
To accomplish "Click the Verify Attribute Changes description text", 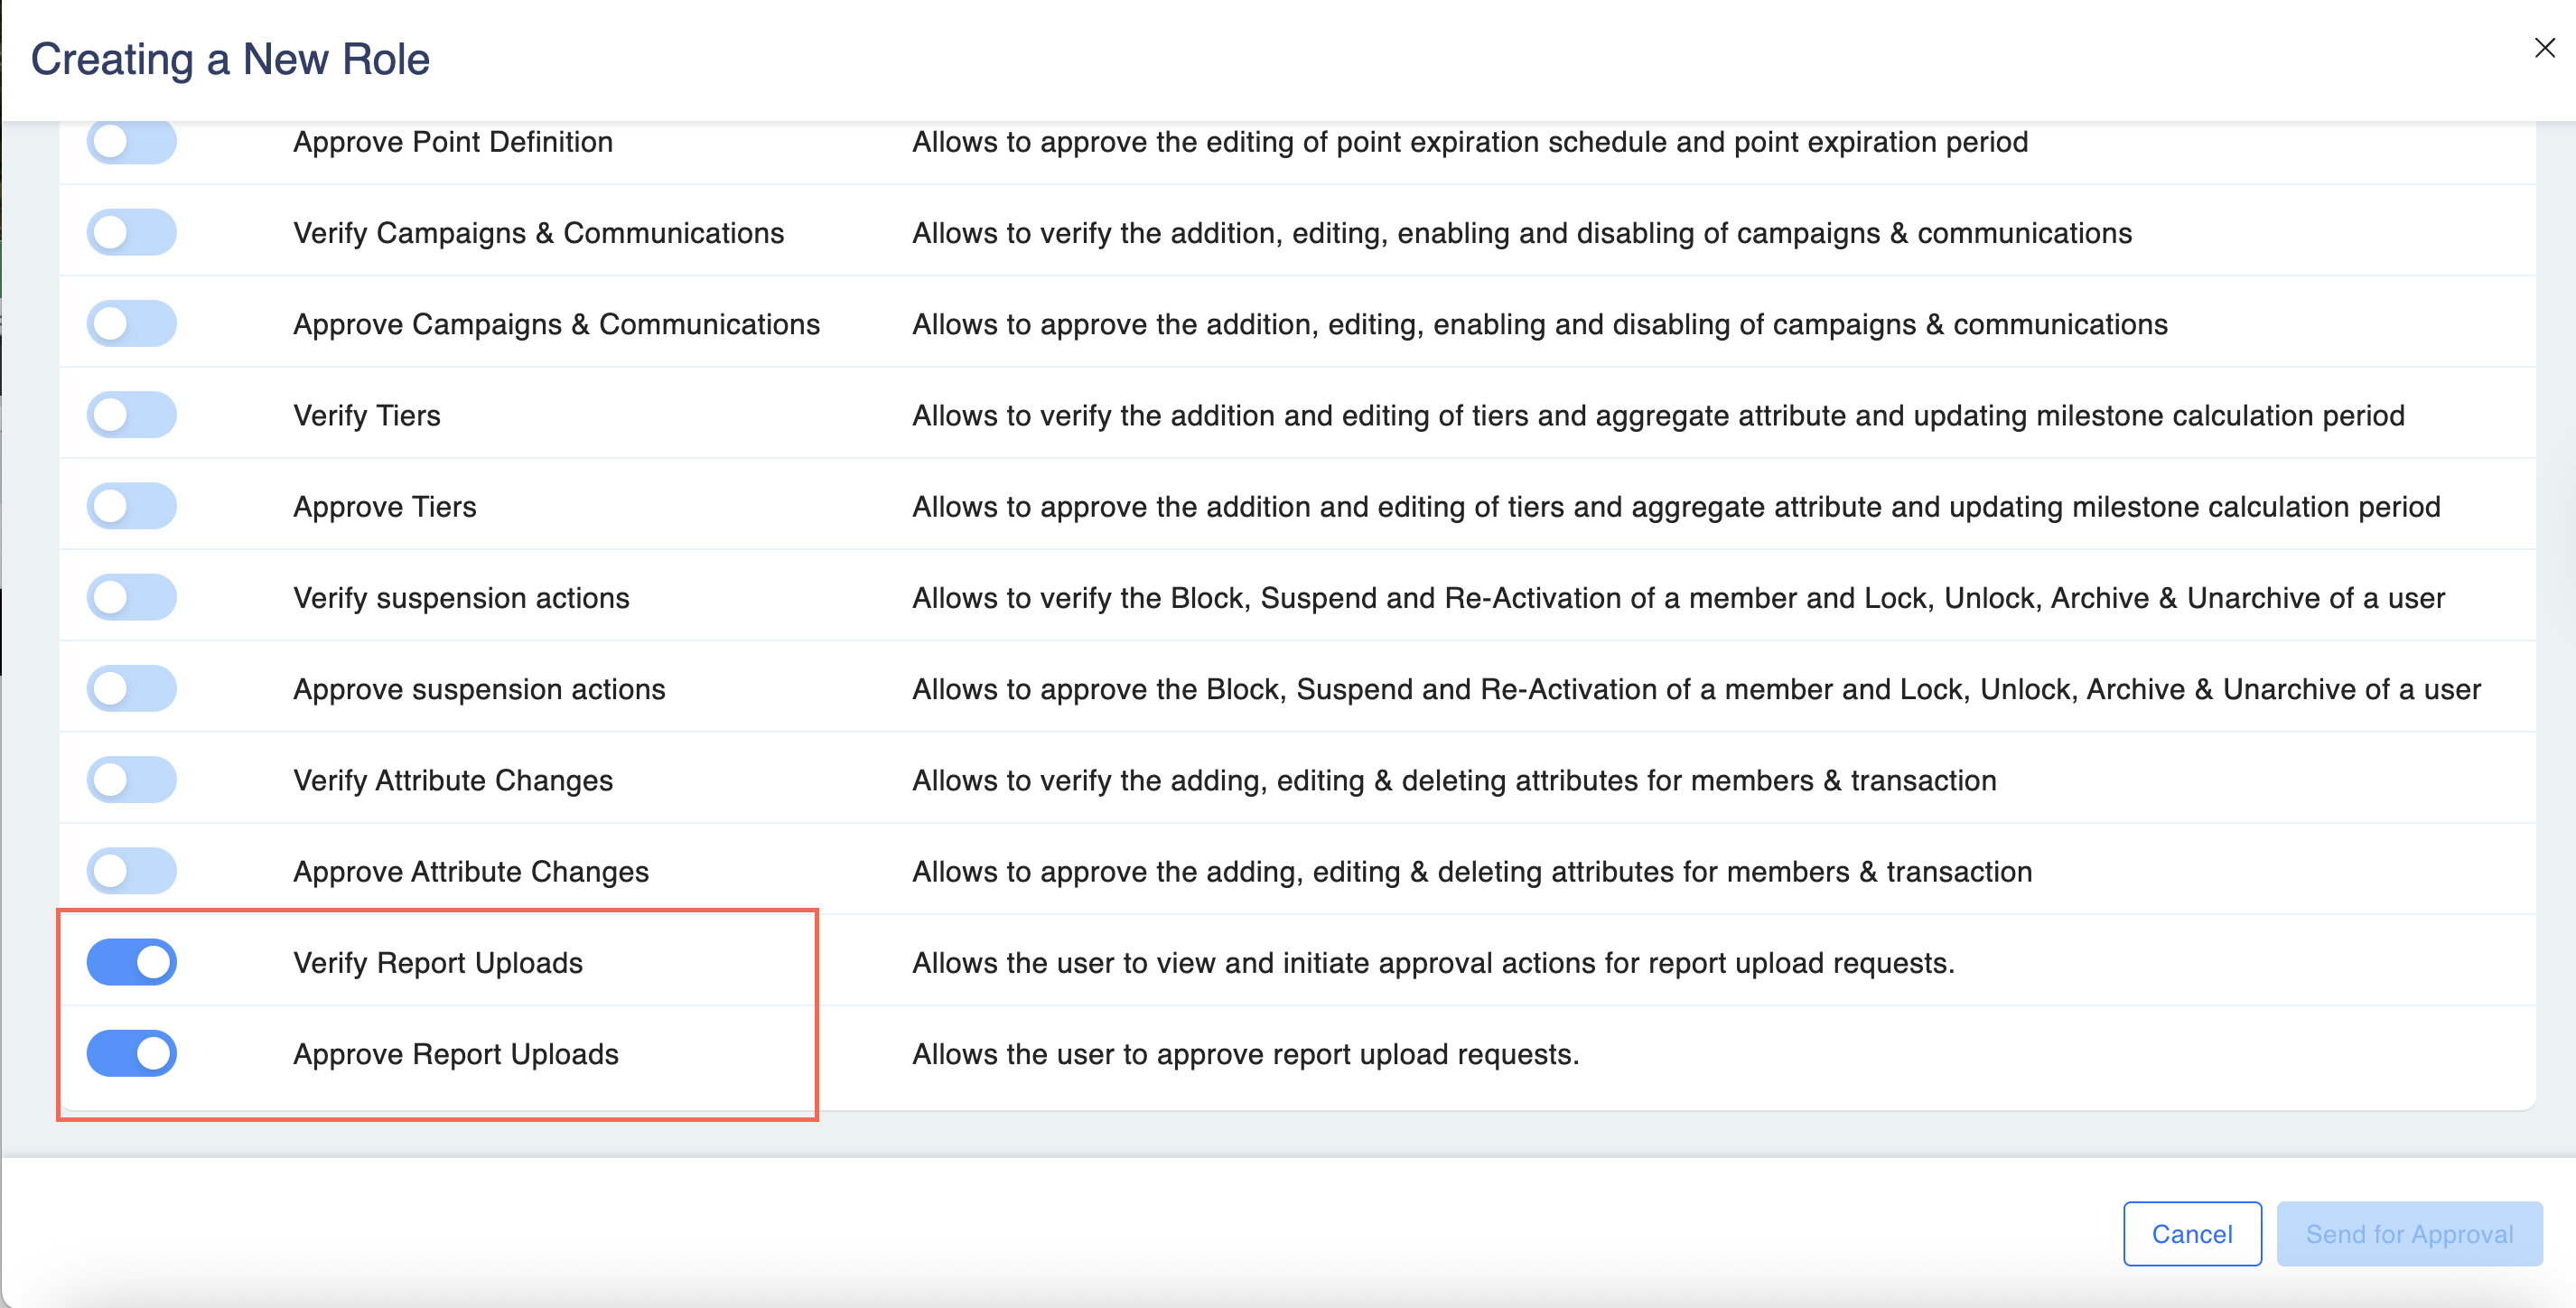I will tap(1453, 780).
